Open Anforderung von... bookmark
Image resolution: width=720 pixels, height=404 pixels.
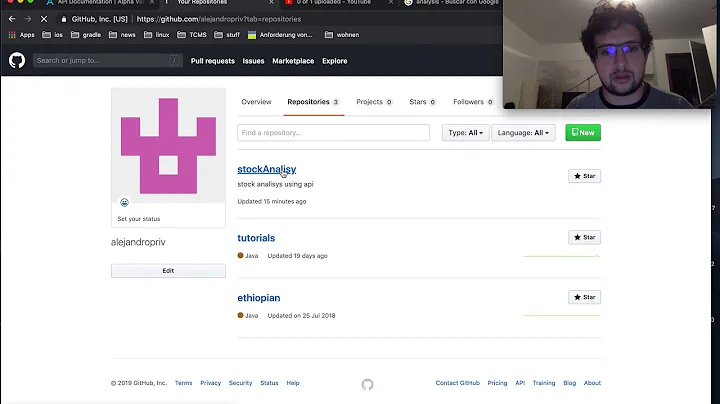[280, 35]
